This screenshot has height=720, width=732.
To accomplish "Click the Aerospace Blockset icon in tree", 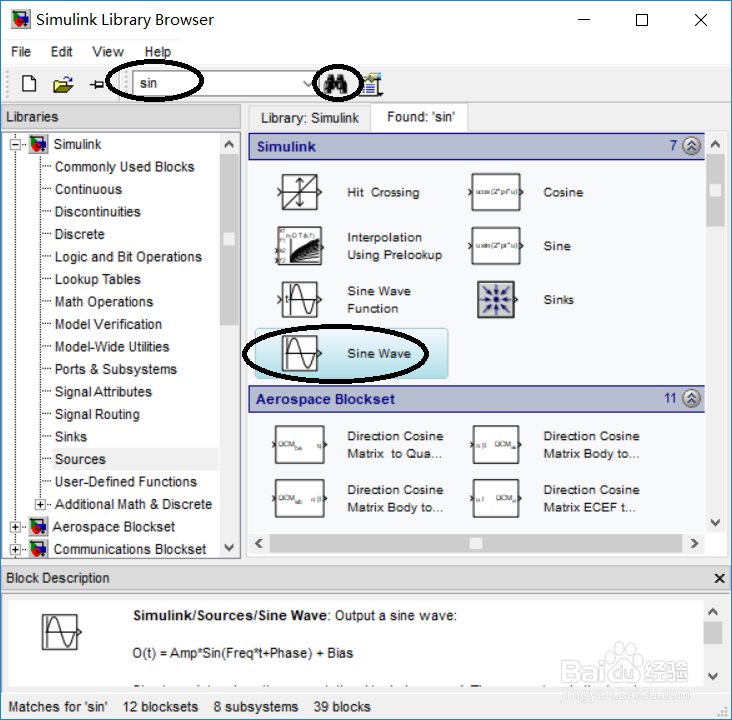I will [x=38, y=527].
